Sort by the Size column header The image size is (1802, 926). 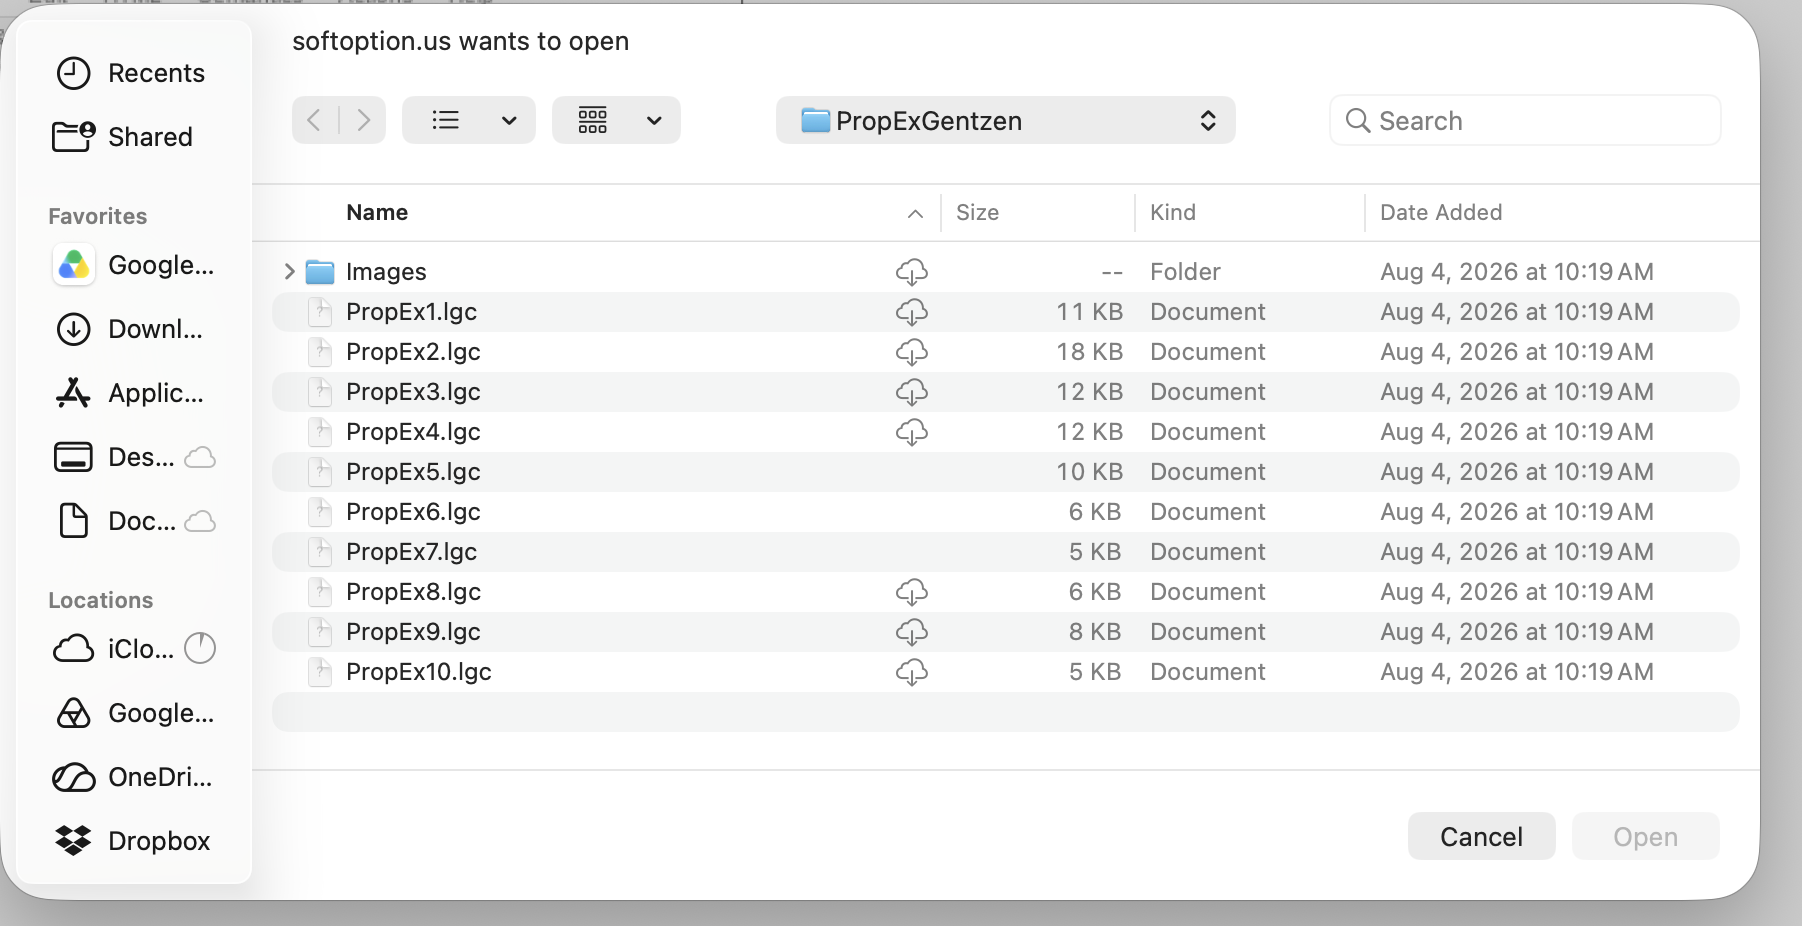tap(977, 212)
